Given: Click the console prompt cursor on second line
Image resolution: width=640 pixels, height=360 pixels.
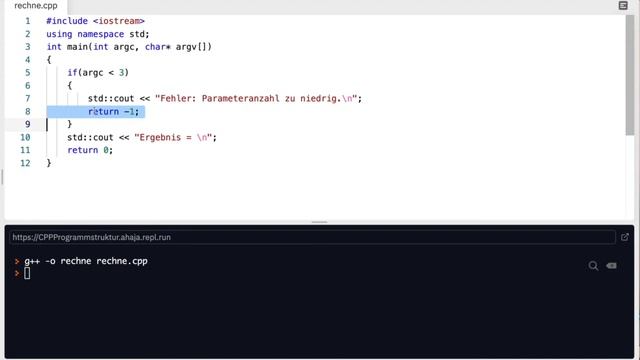Looking at the screenshot, I should pos(27,273).
